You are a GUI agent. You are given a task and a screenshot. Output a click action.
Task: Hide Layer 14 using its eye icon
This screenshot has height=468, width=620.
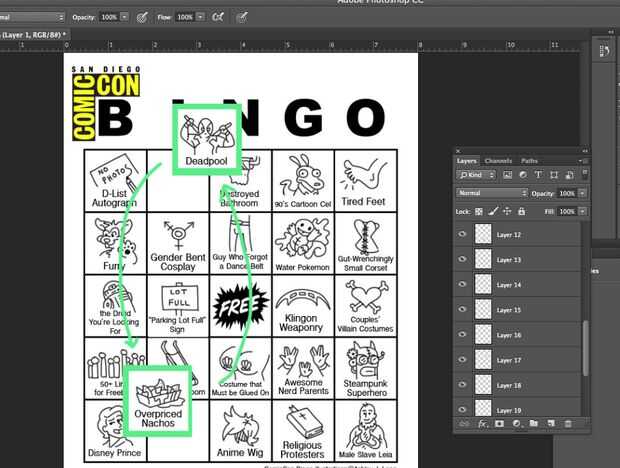tap(462, 284)
